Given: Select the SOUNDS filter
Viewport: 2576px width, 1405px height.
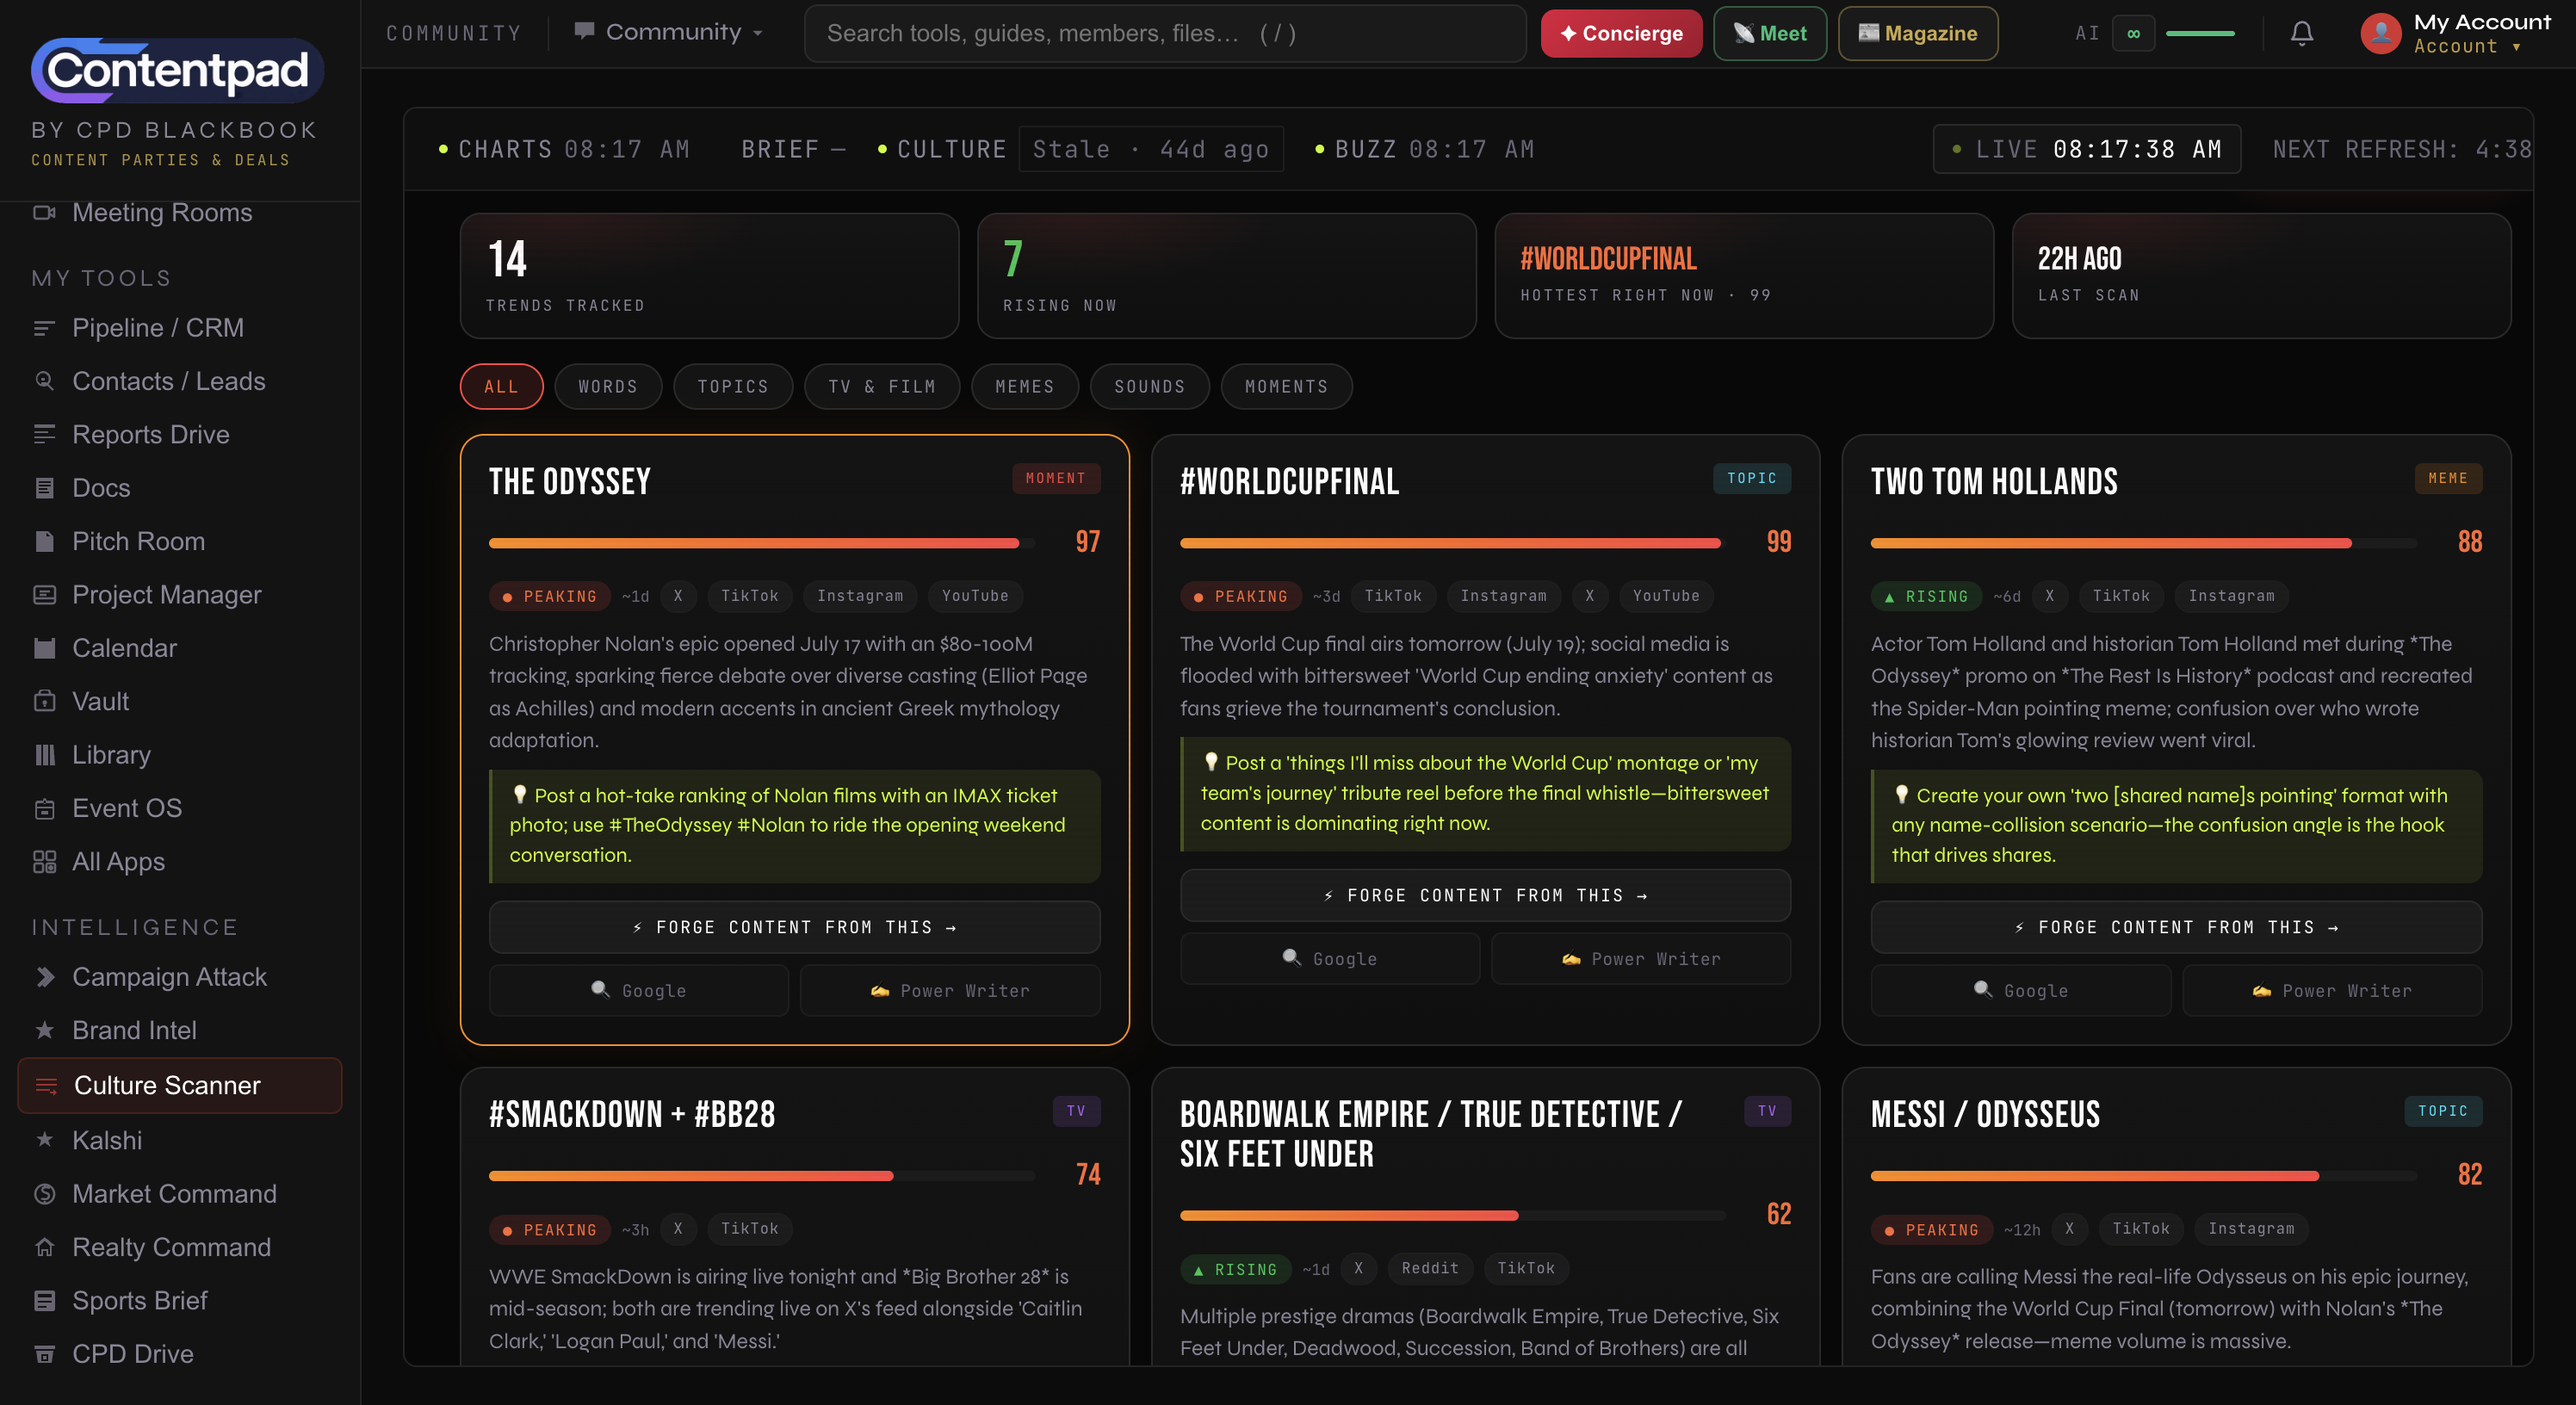Looking at the screenshot, I should pyautogui.click(x=1150, y=387).
